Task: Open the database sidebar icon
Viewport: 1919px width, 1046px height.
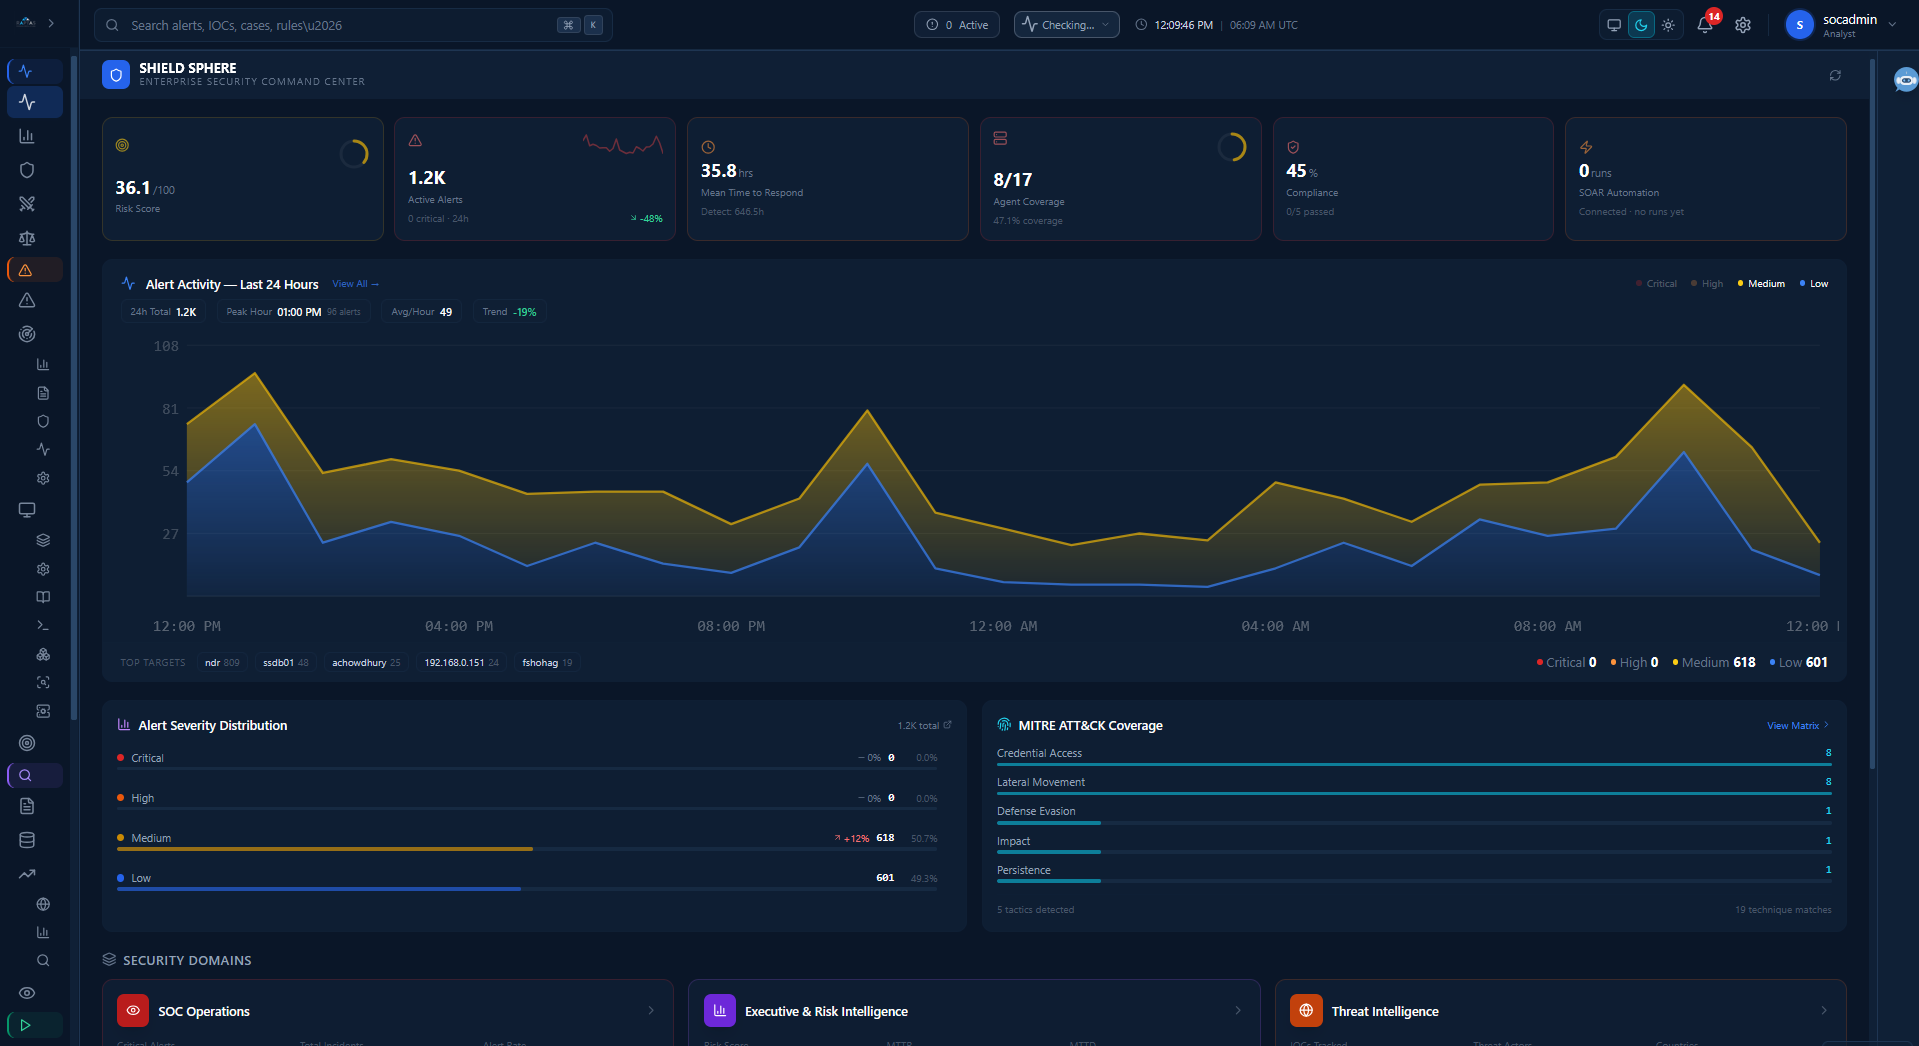Action: point(27,840)
